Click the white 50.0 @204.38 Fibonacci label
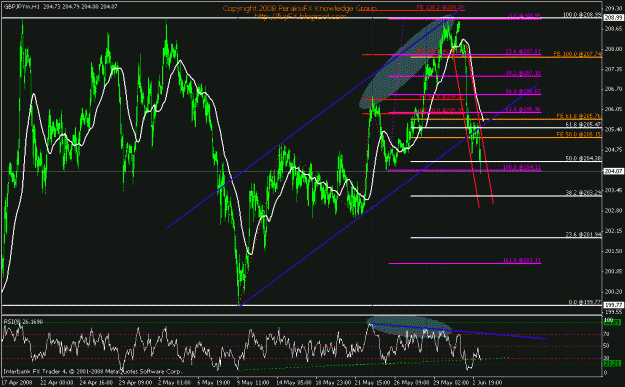The height and width of the screenshot is (387, 625). [584, 158]
